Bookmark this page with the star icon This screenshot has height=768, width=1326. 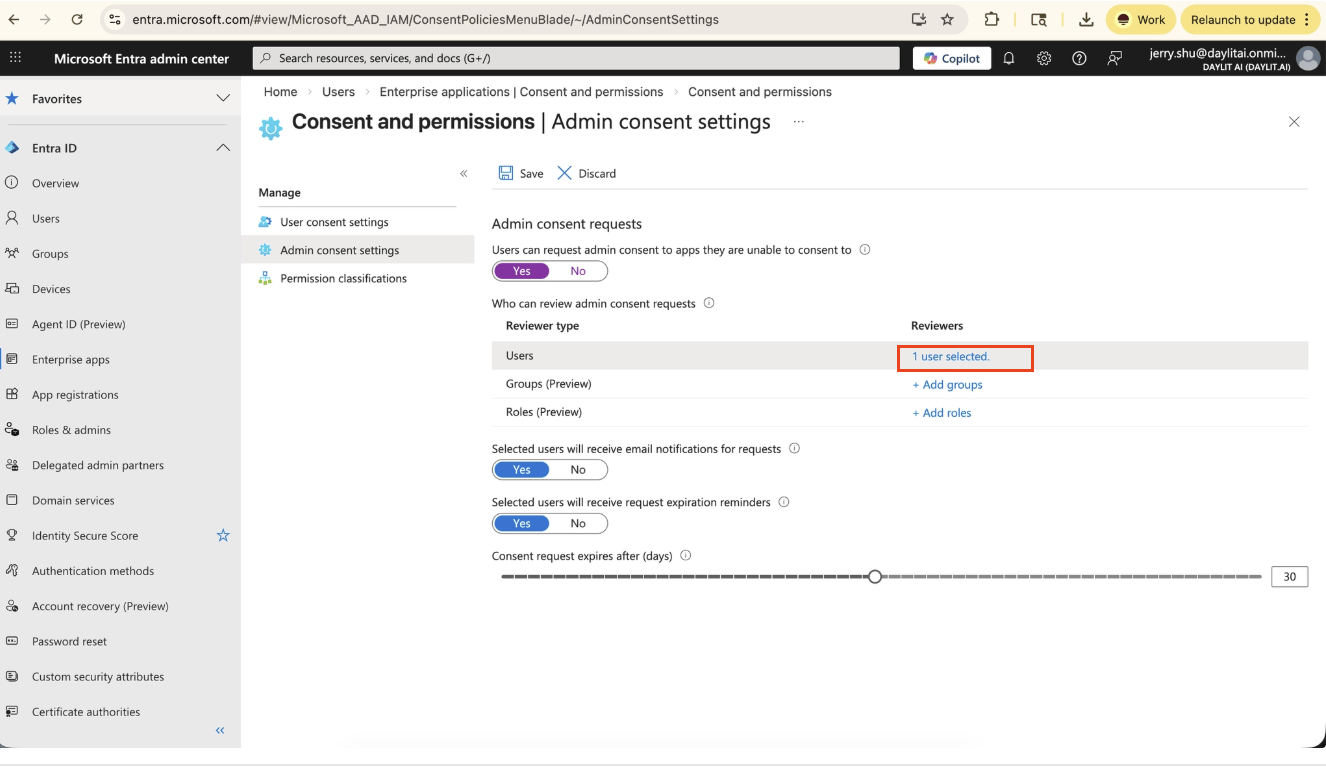[948, 19]
